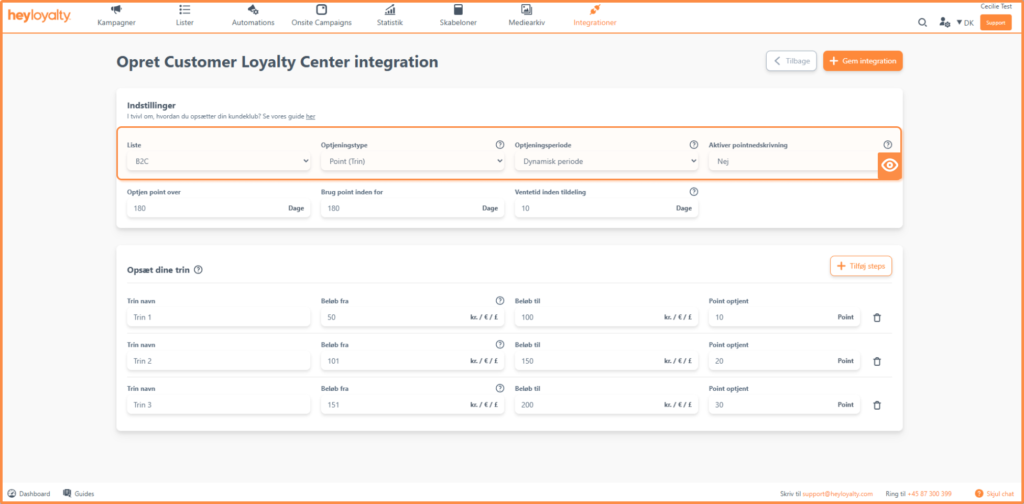This screenshot has width=1024, height=504.
Task: Add a new step with Tilføj steps
Action: (x=861, y=266)
